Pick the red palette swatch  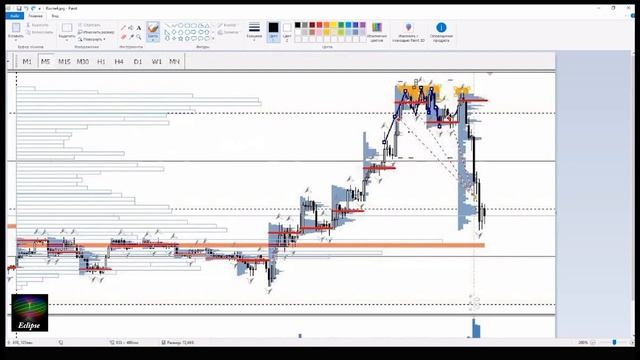click(319, 25)
